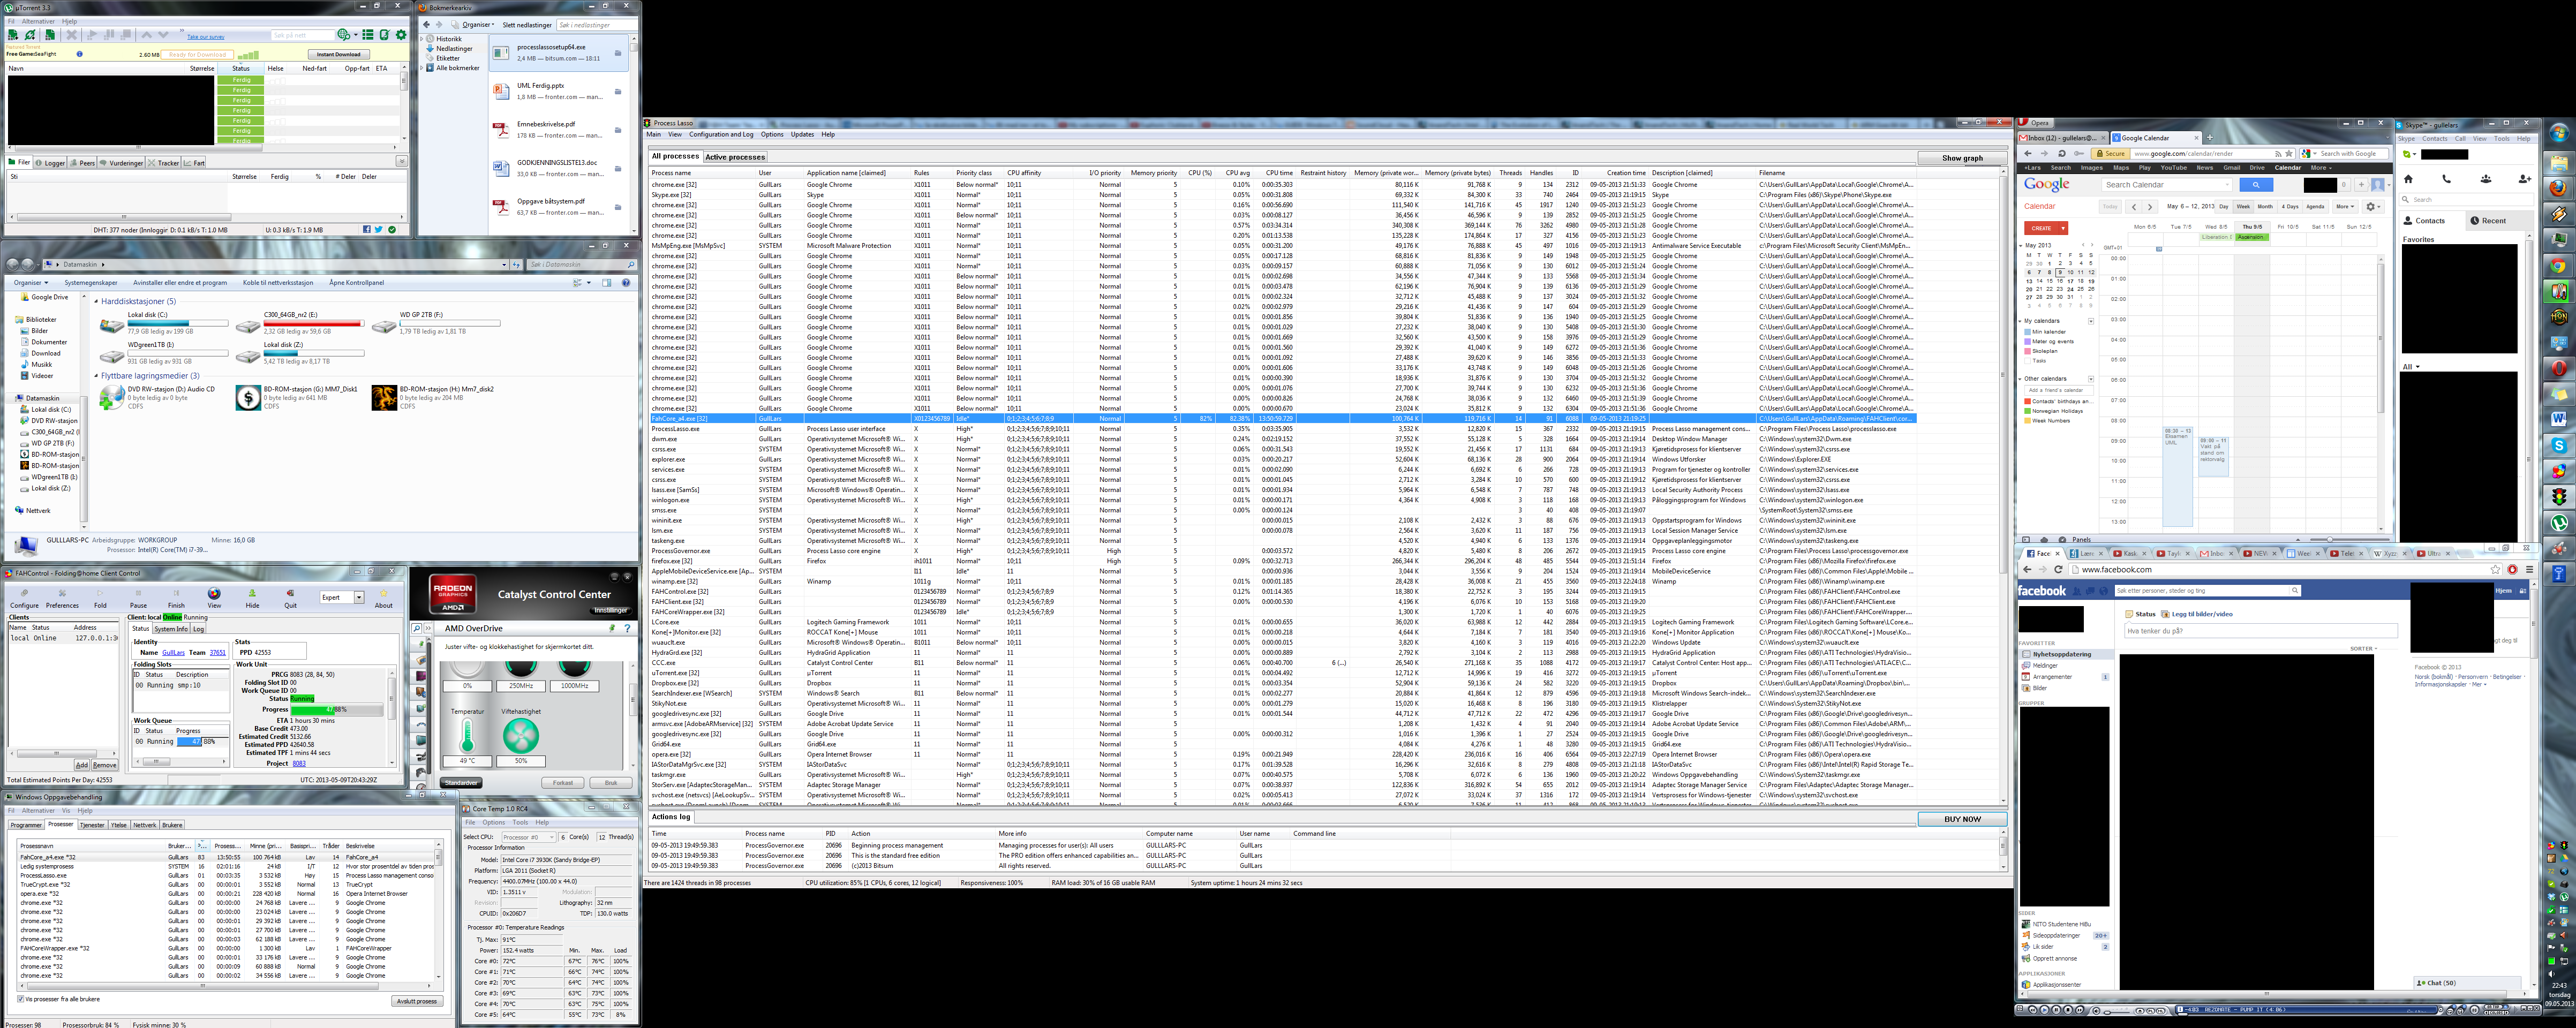Open the View icon in FAHControl toolbar

point(214,594)
